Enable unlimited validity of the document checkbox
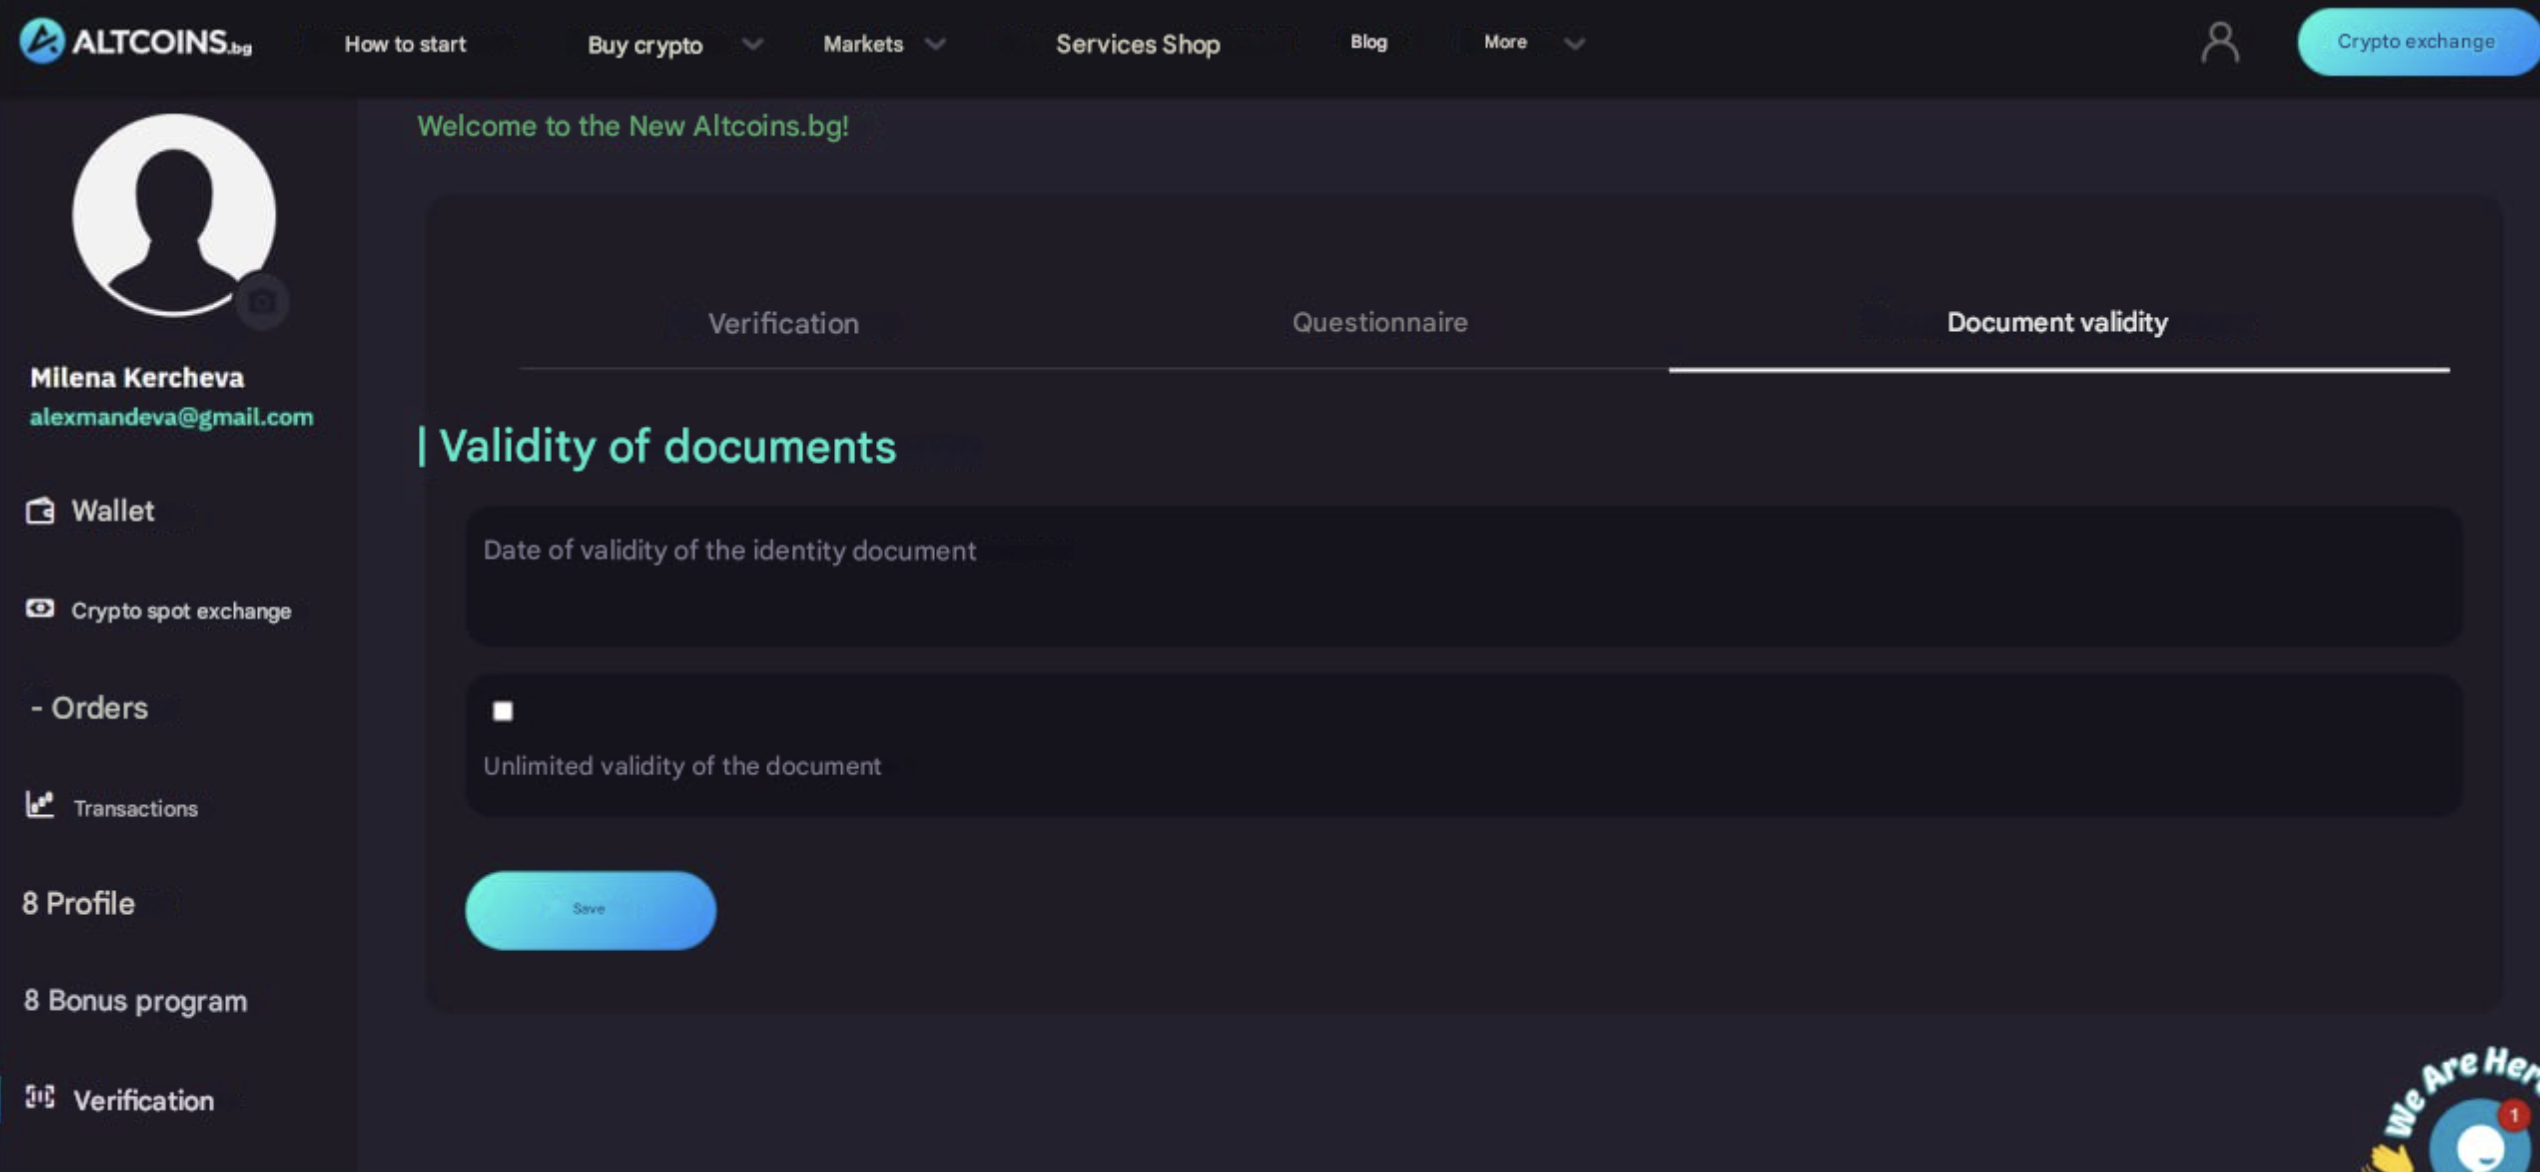2540x1172 pixels. click(503, 711)
